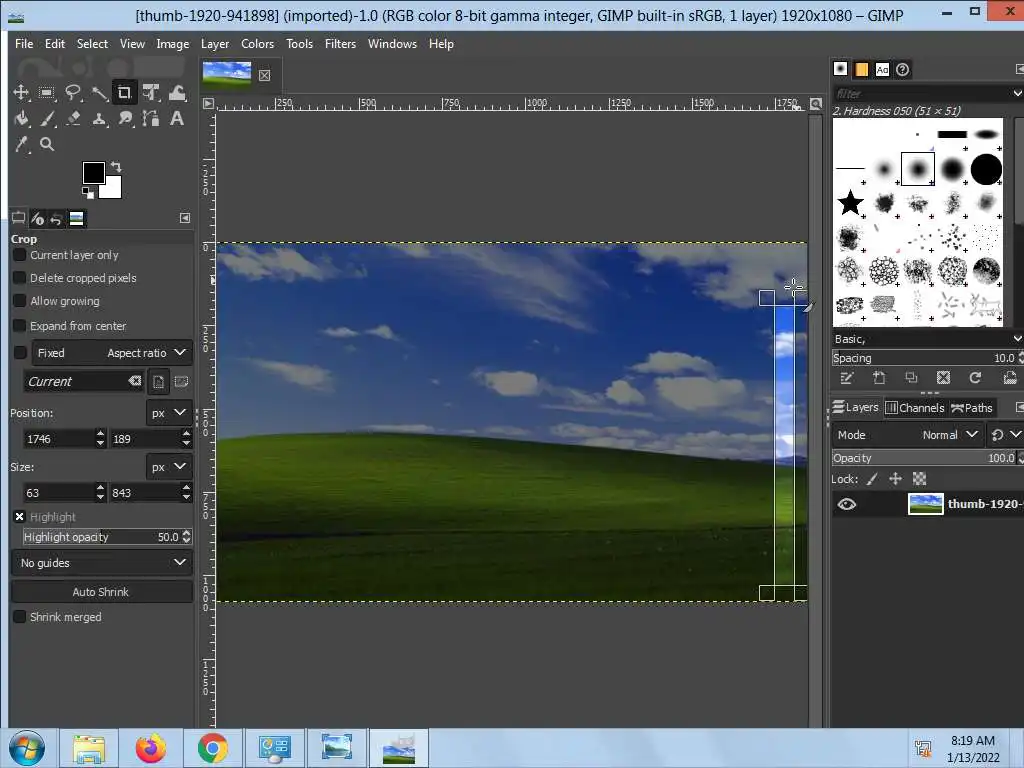Refresh the brushes list
The width and height of the screenshot is (1024, 768).
pos(975,377)
